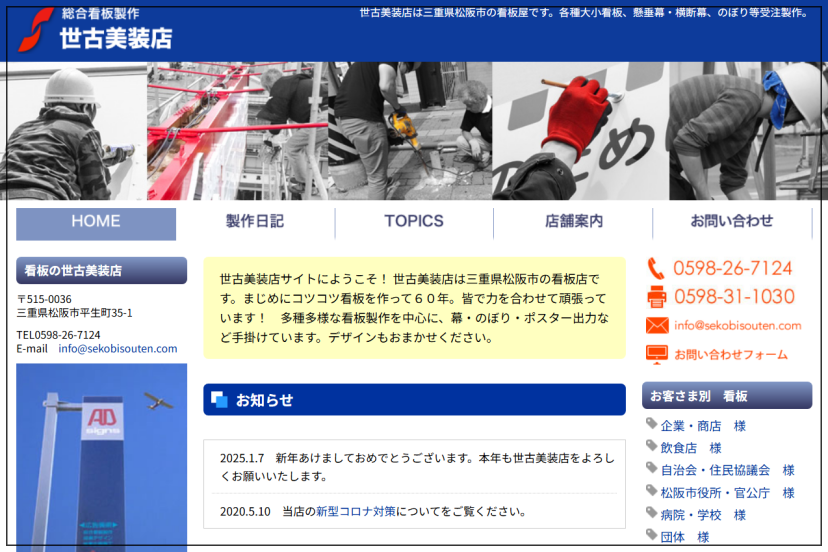The image size is (828, 552).
Task: Click the blue squares icon beside お知らせ
Action: [220, 400]
